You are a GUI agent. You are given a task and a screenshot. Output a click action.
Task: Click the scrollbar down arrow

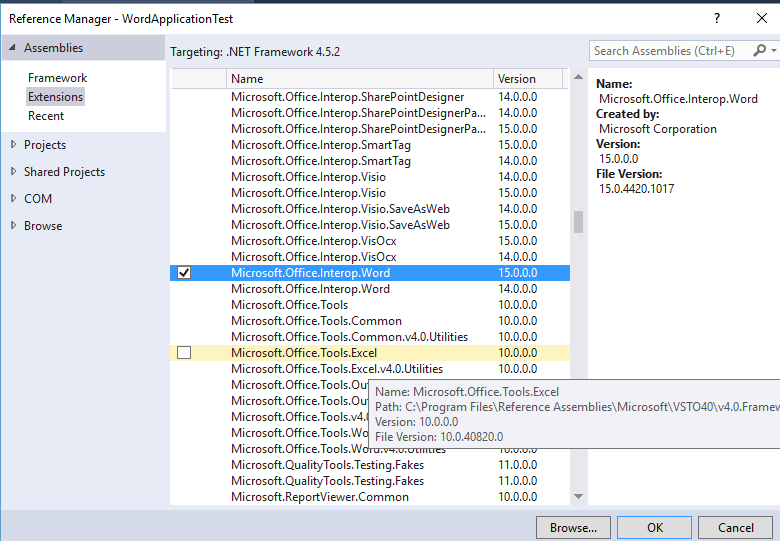(x=578, y=496)
